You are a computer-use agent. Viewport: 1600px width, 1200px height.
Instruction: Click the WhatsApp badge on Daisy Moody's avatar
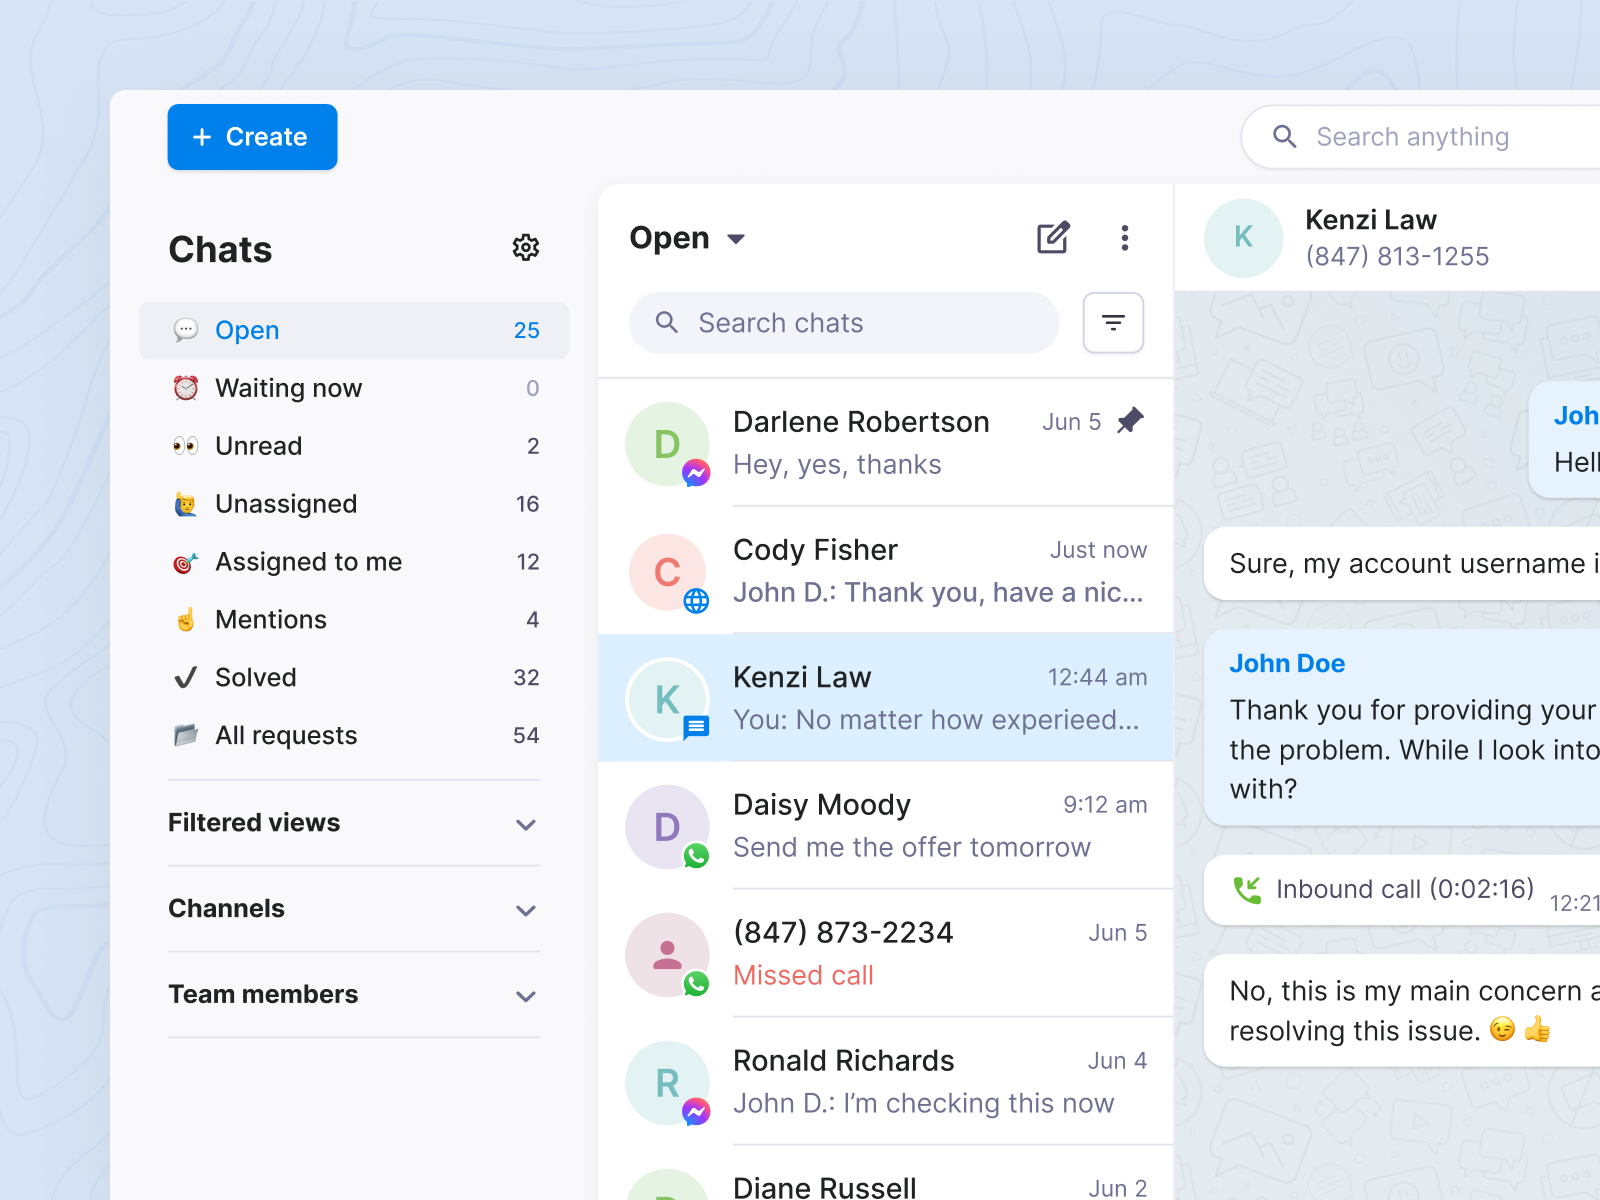pos(697,858)
